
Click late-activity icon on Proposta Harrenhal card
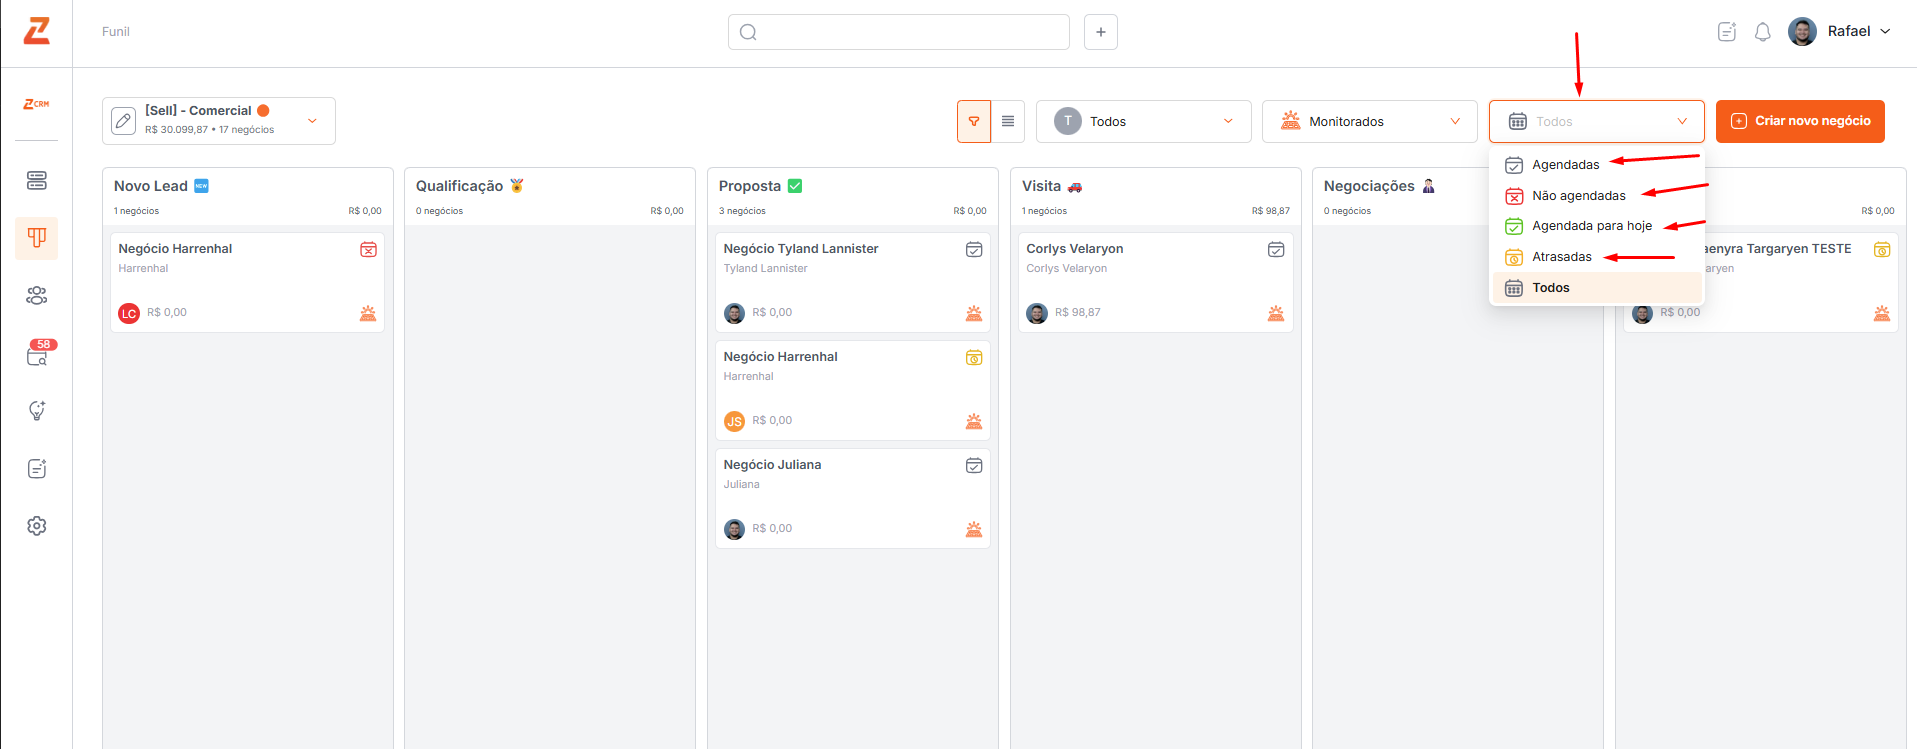[x=974, y=357]
